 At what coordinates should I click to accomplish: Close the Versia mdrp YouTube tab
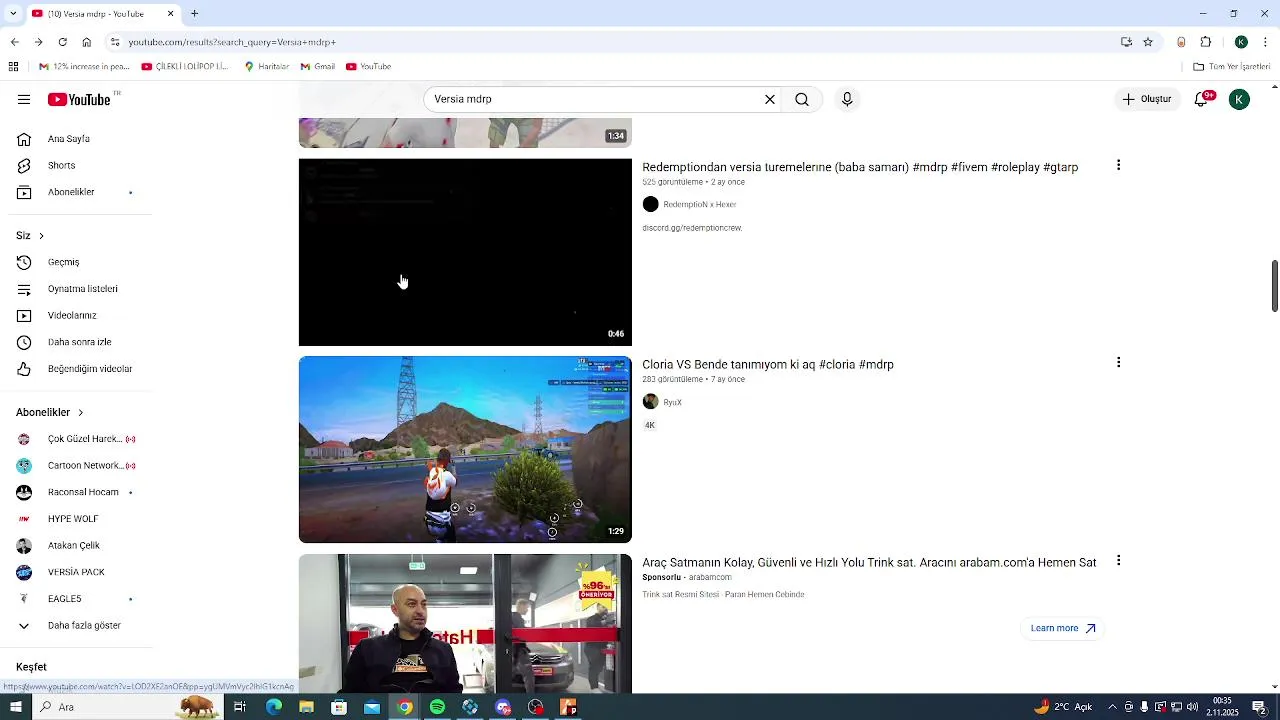pyautogui.click(x=170, y=14)
